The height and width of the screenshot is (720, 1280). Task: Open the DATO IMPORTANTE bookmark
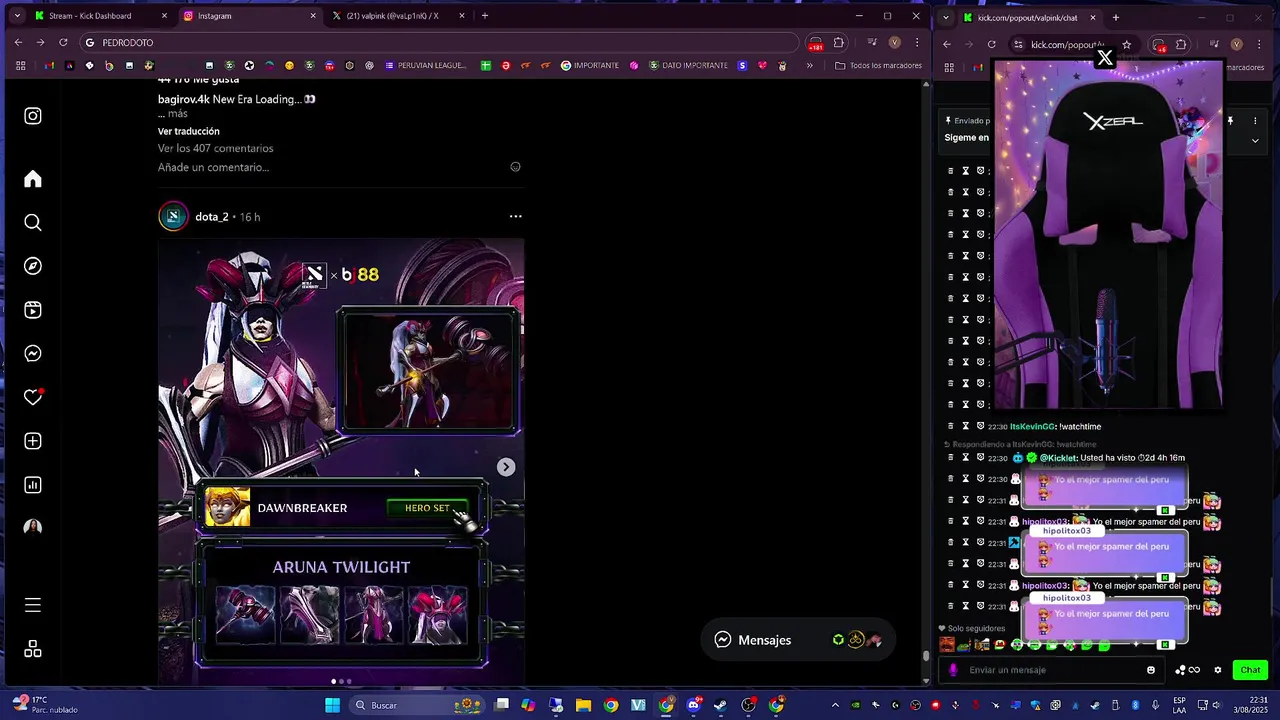click(688, 66)
